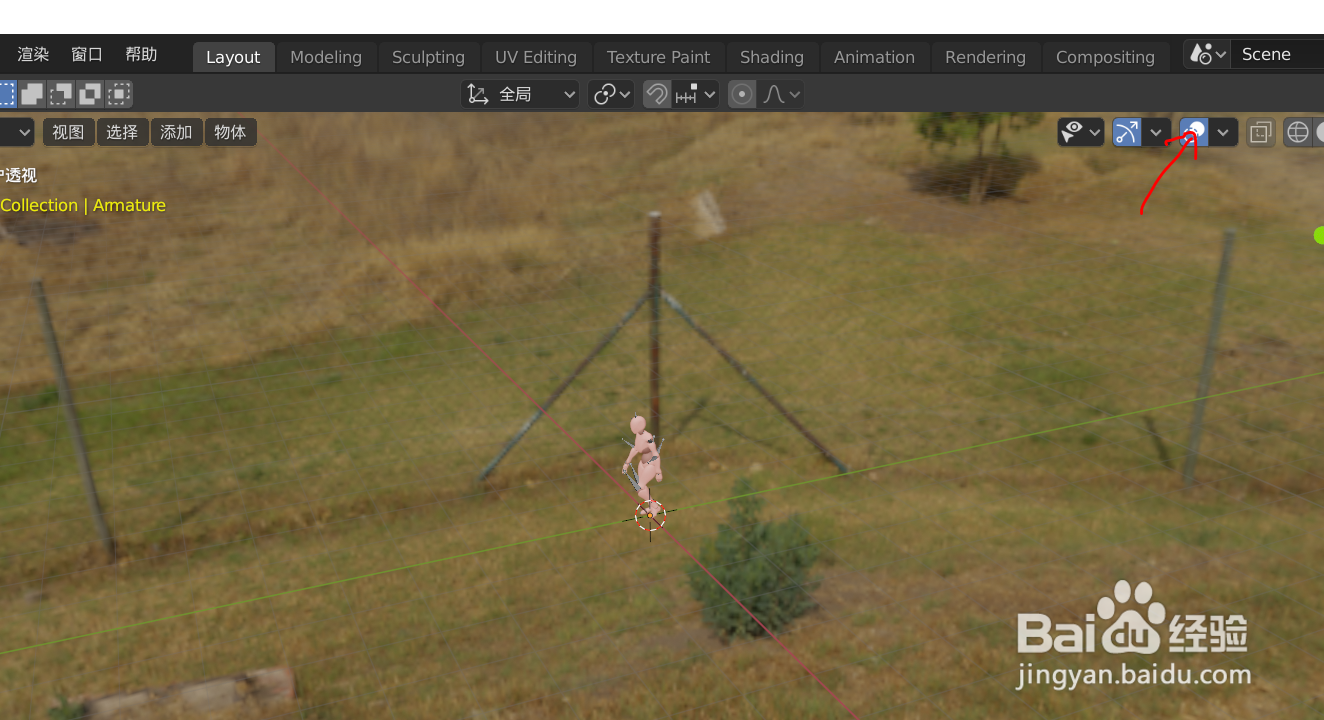The width and height of the screenshot is (1324, 720).
Task: Switch to the Layout workspace tab
Action: pyautogui.click(x=233, y=57)
